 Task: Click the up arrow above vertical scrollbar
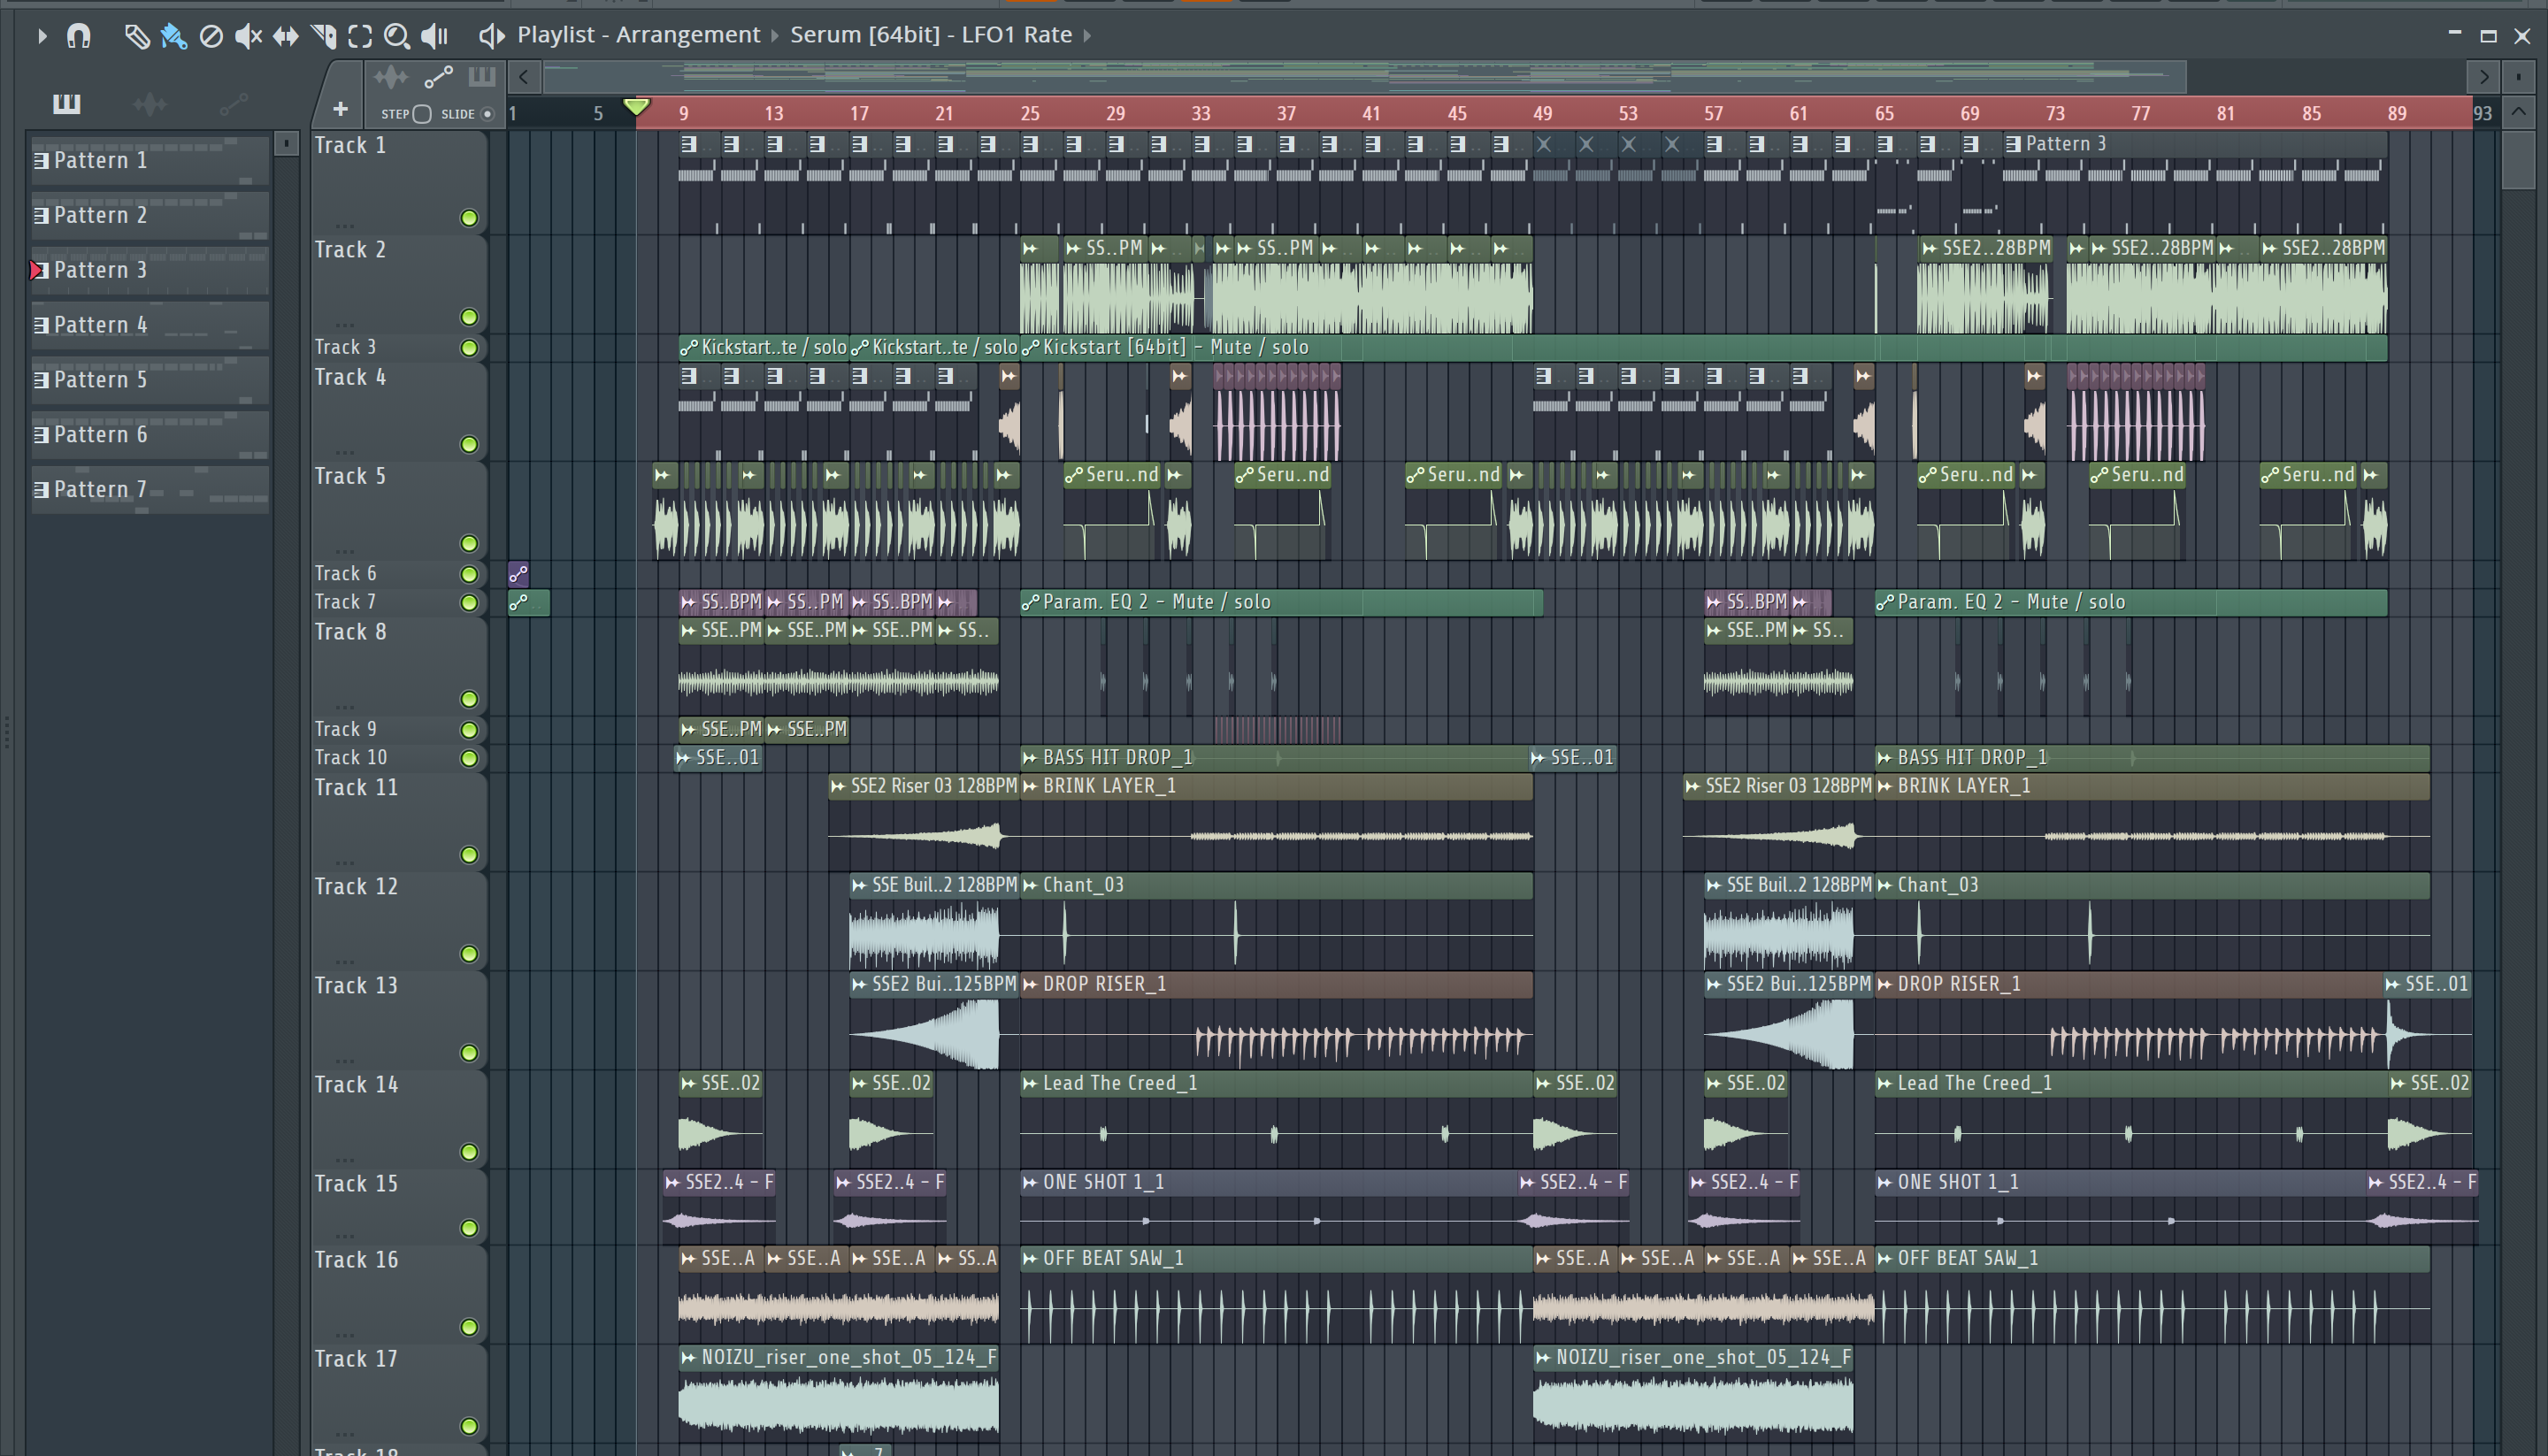click(x=2518, y=112)
